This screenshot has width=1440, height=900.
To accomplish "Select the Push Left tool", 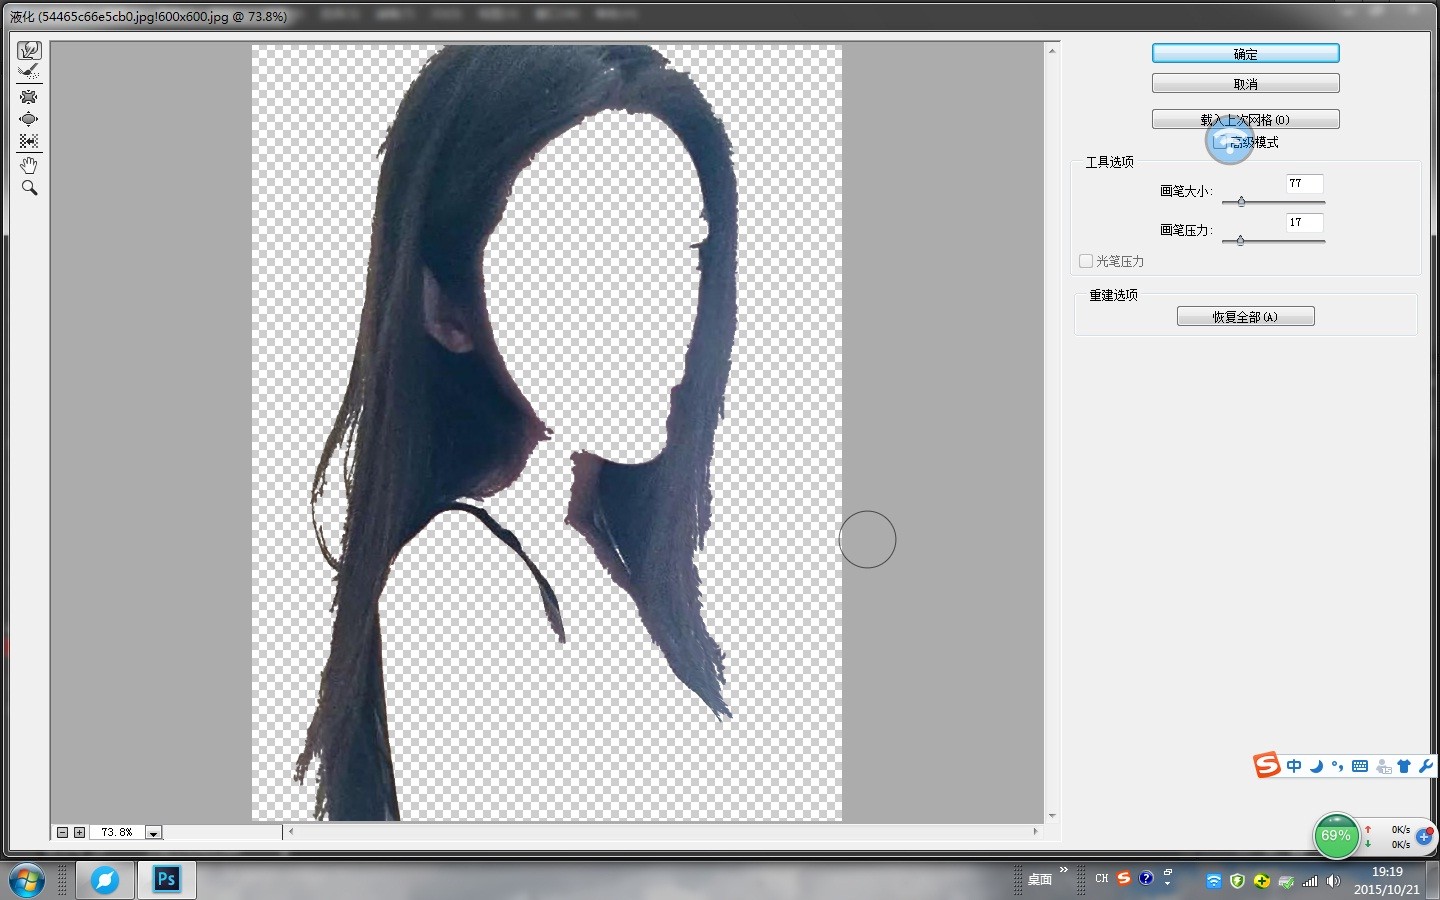I will pos(29,141).
